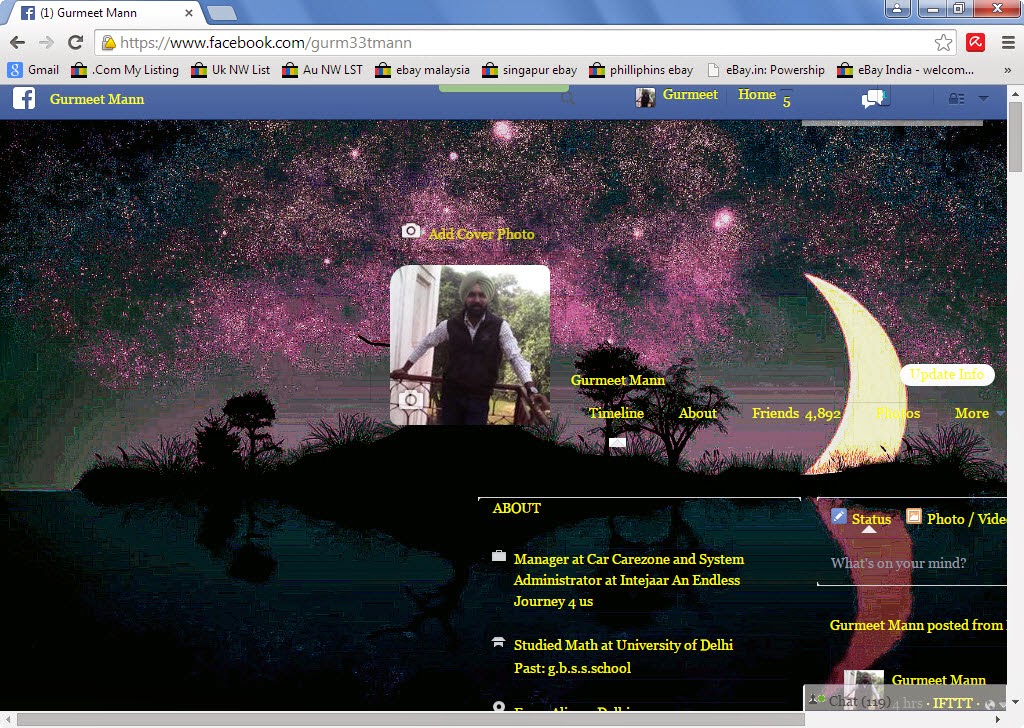Click Gurmeet Mann posted from text
1024x728 pixels.
(x=916, y=625)
